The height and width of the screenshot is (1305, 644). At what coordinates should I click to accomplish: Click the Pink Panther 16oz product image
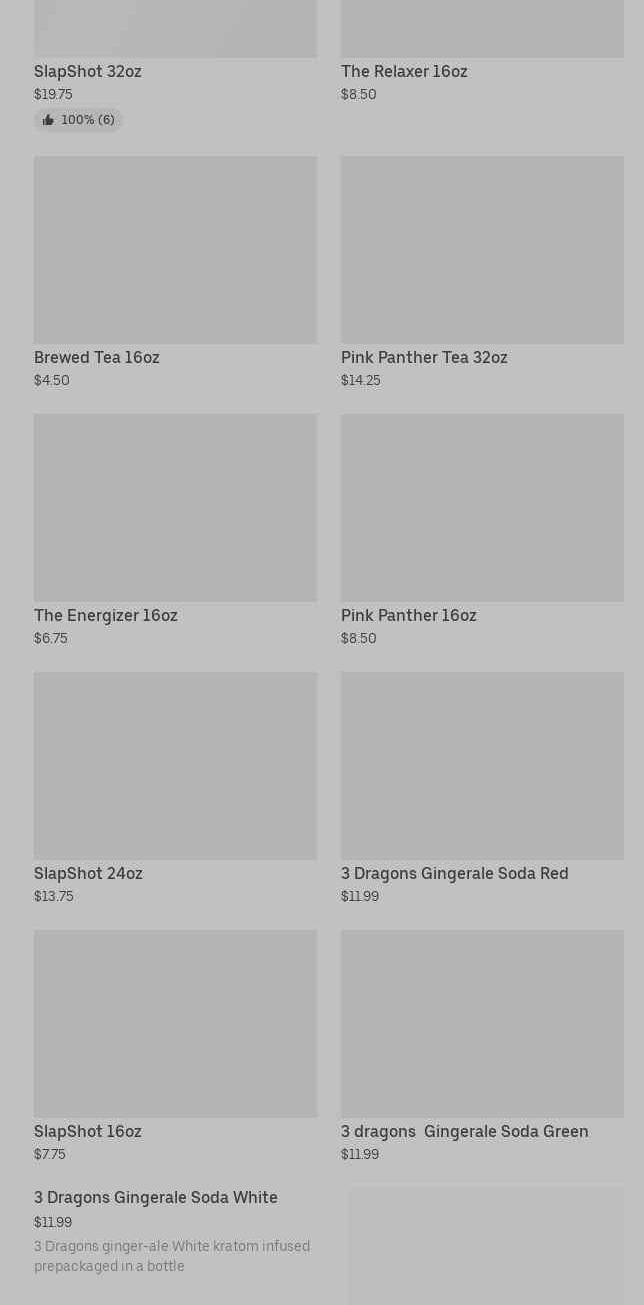pos(482,508)
